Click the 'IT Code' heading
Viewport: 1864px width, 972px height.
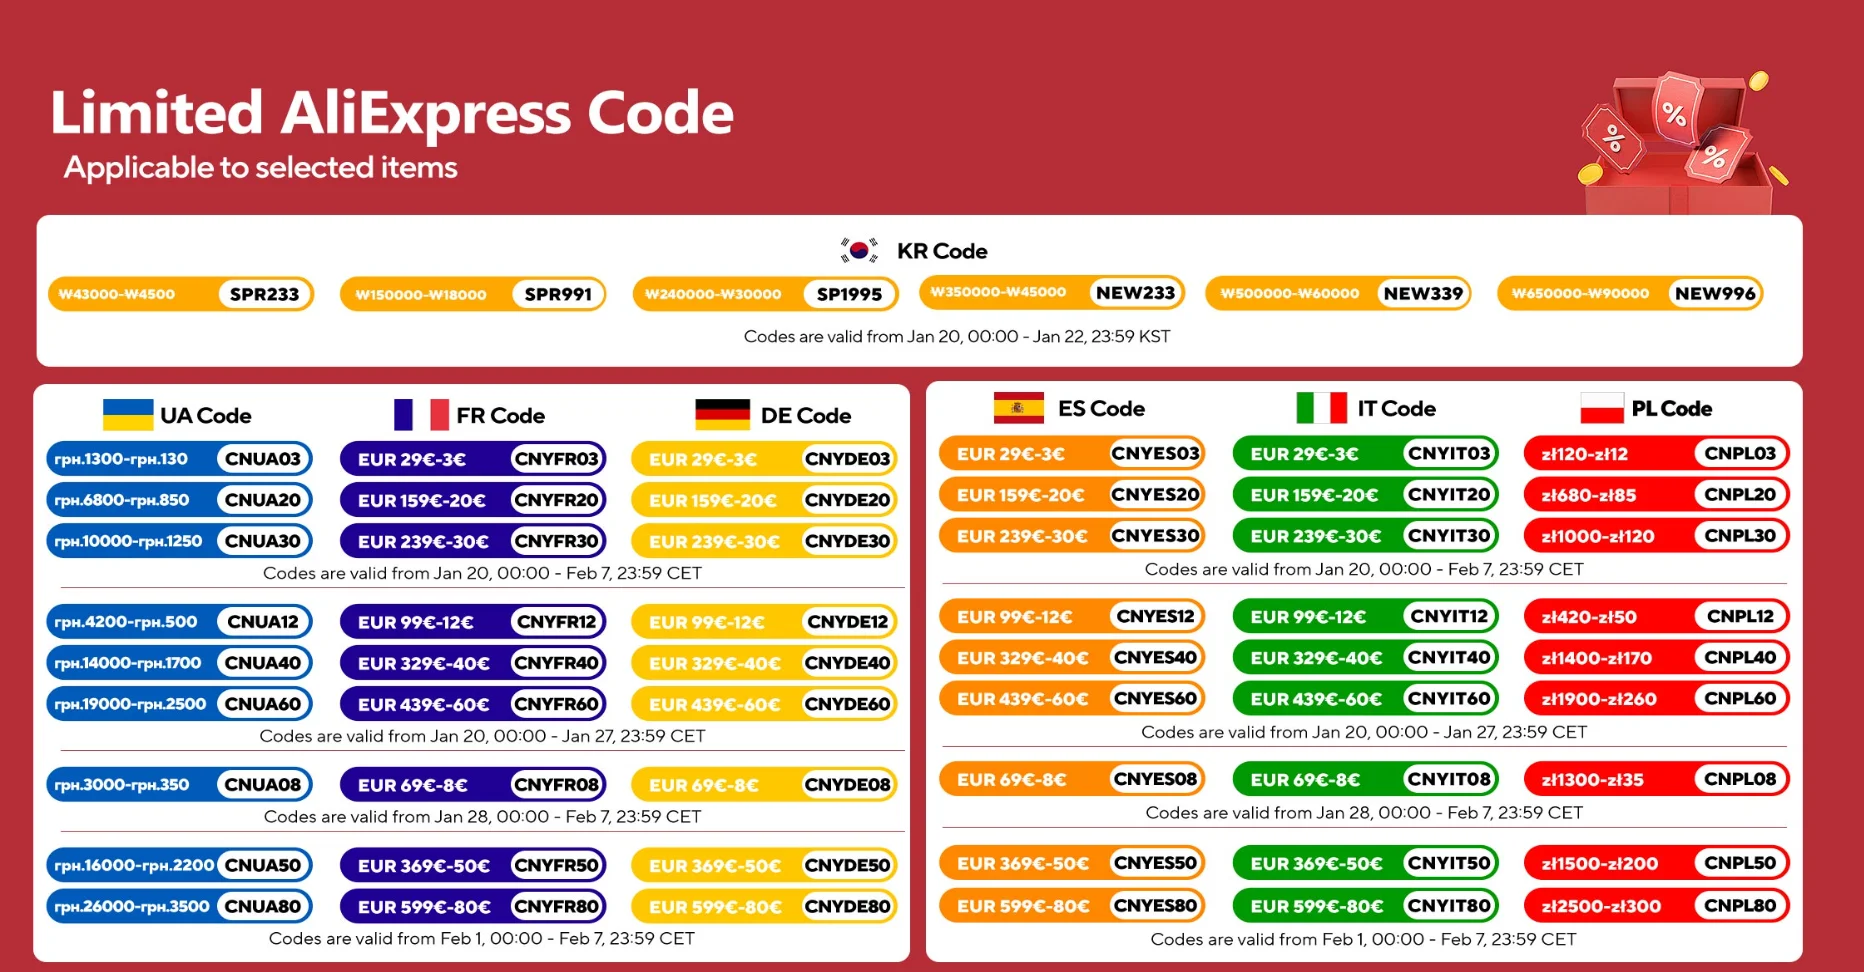[x=1397, y=408]
